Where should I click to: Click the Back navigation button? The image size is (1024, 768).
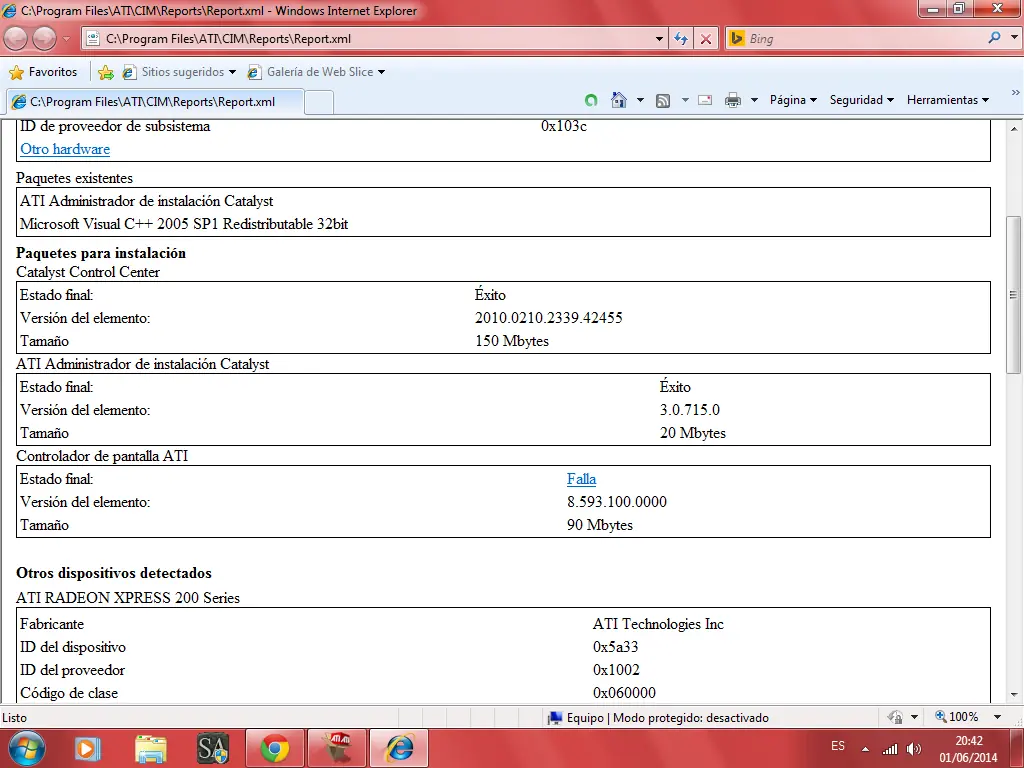[x=15, y=39]
